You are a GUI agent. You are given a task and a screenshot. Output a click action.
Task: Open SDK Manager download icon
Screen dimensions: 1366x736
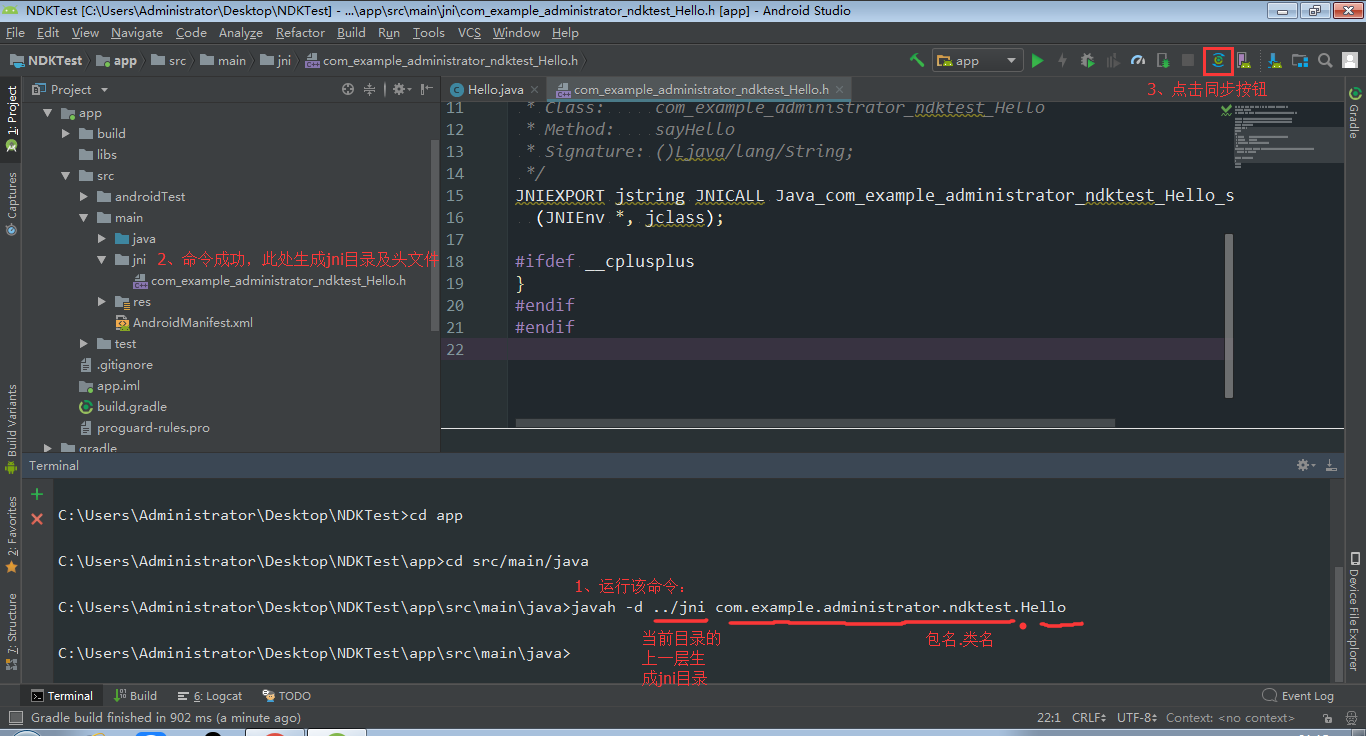[x=1274, y=60]
